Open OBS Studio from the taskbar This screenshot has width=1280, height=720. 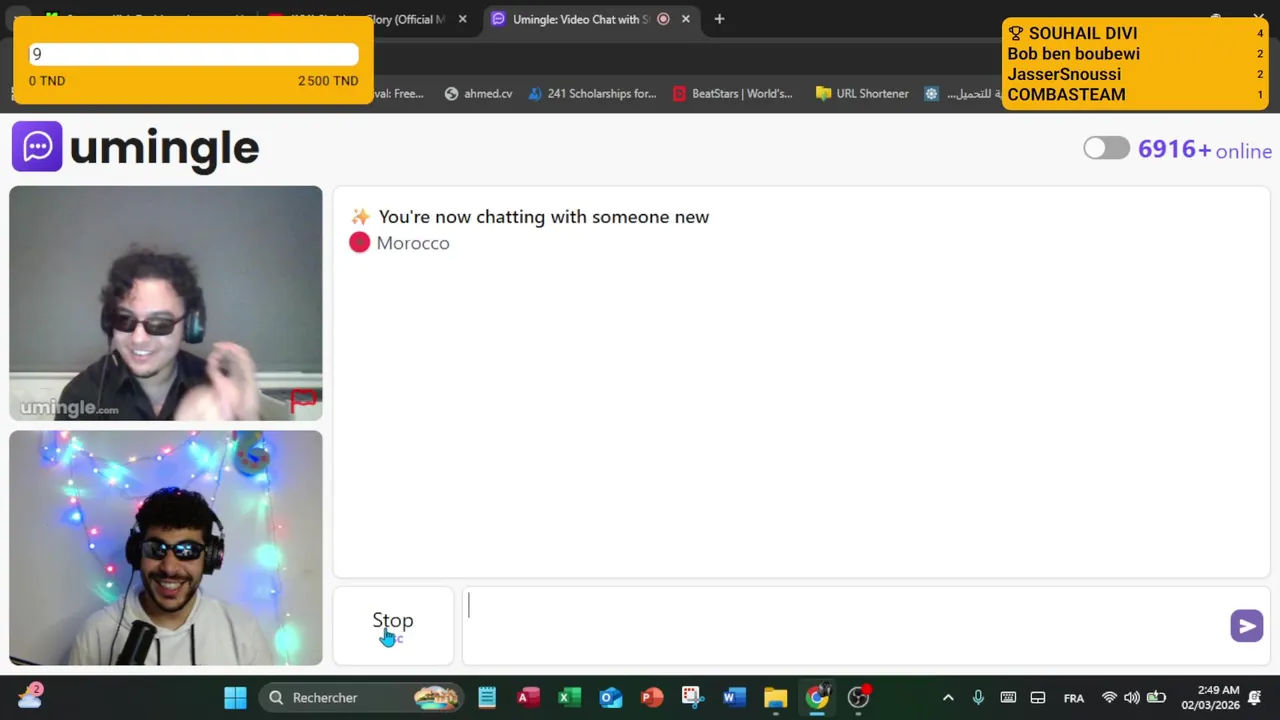point(858,697)
